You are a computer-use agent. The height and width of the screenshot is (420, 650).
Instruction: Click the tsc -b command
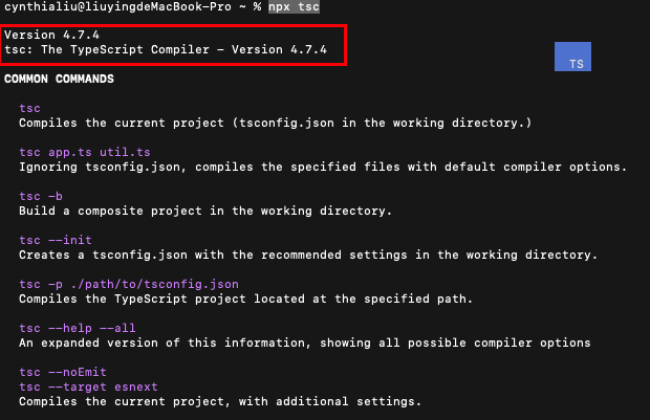[x=41, y=196]
